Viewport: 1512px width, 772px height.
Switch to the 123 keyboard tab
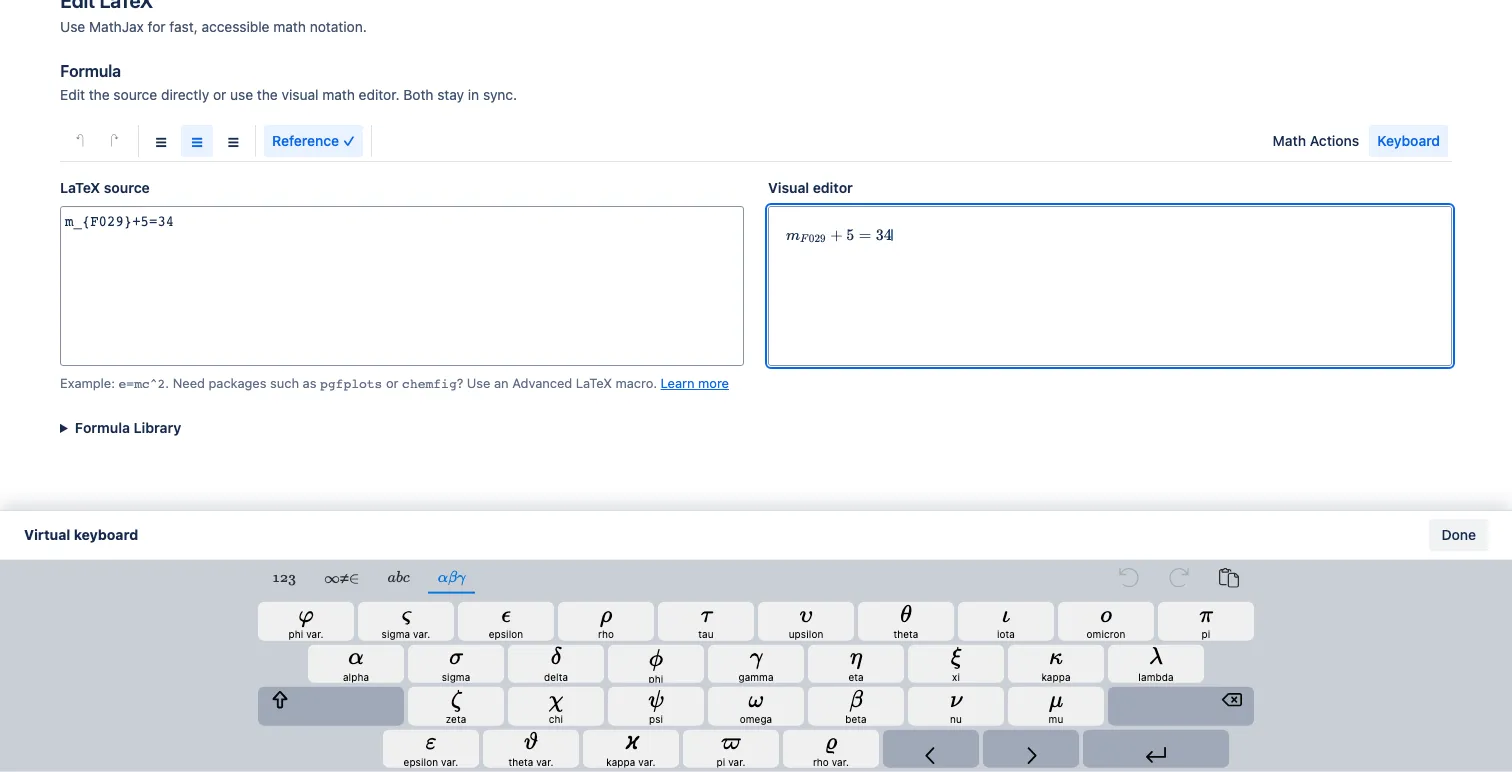tap(284, 578)
